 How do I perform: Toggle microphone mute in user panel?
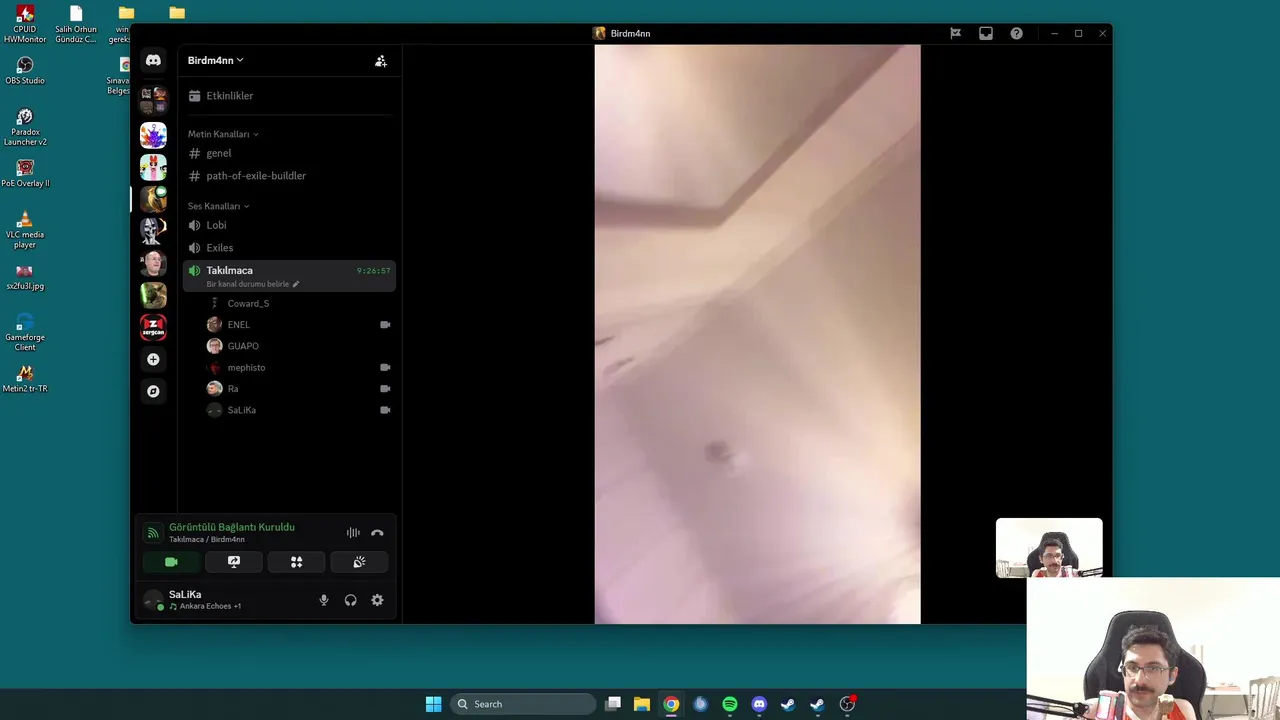[x=323, y=600]
